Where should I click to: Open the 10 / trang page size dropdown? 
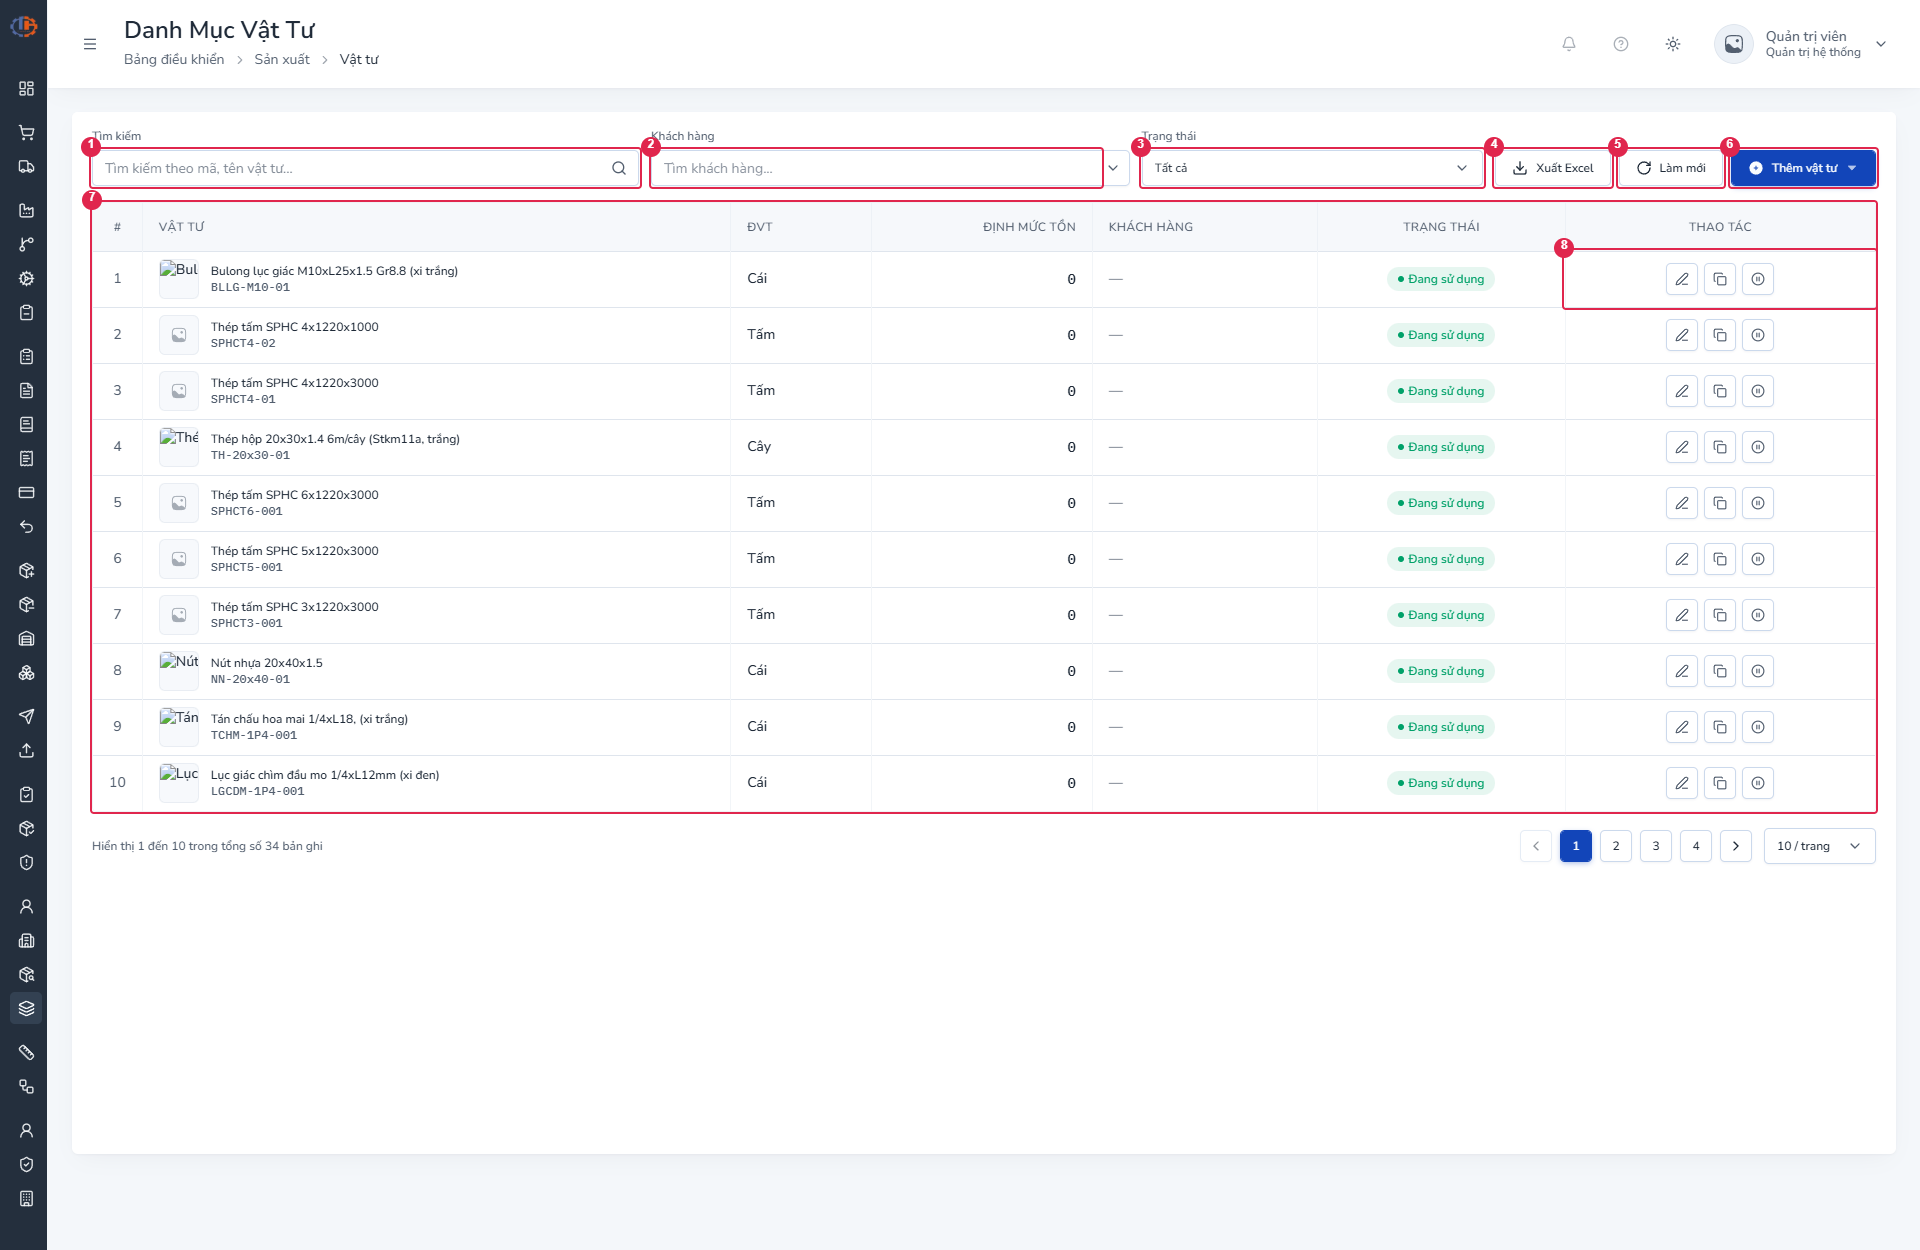coord(1820,846)
